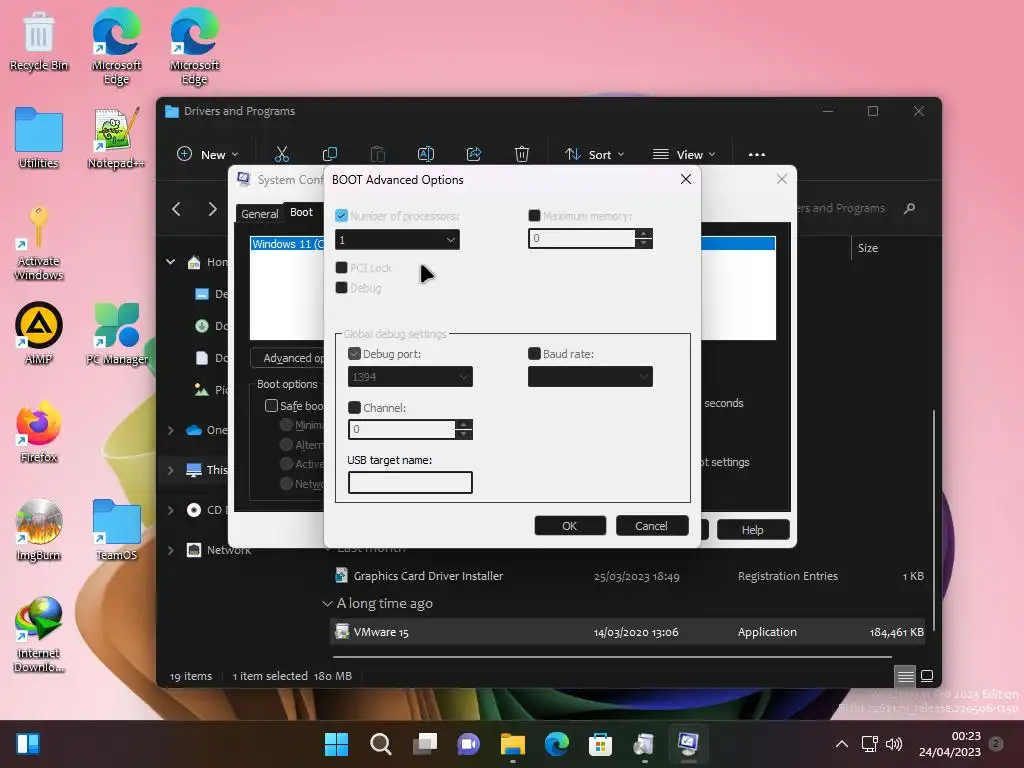Click the Share icon in Explorer toolbar
1024x768 pixels.
coord(473,154)
